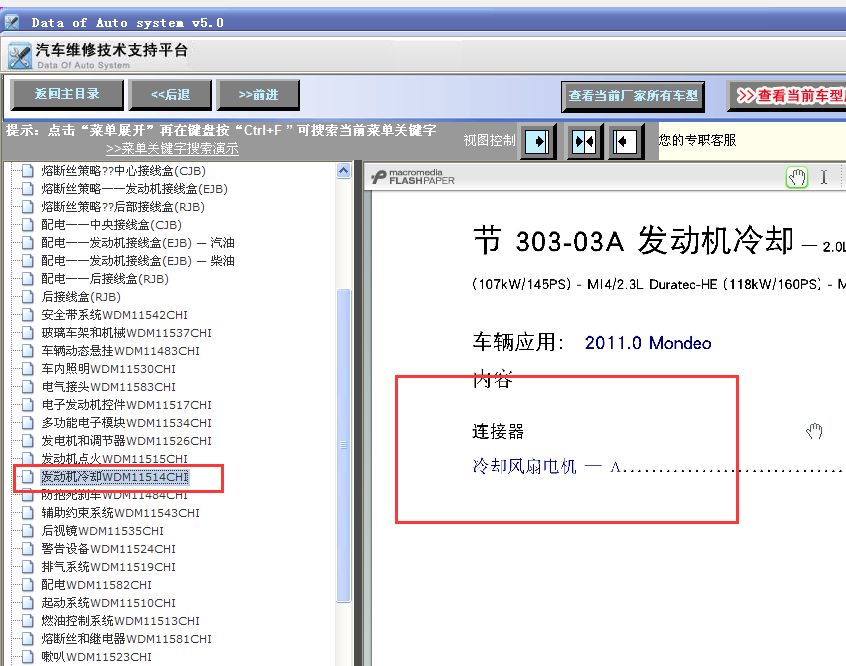This screenshot has width=846, height=666.
Task: Click the 2011.0 Mondeo vehicle link
Action: pos(648,343)
